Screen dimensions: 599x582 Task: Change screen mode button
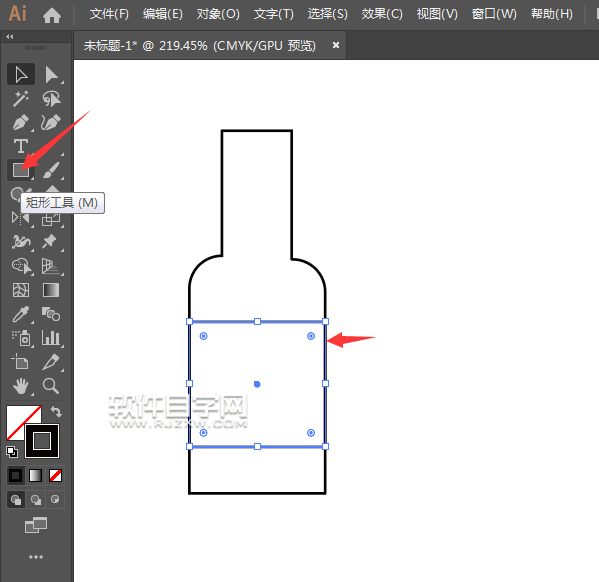coord(36,525)
